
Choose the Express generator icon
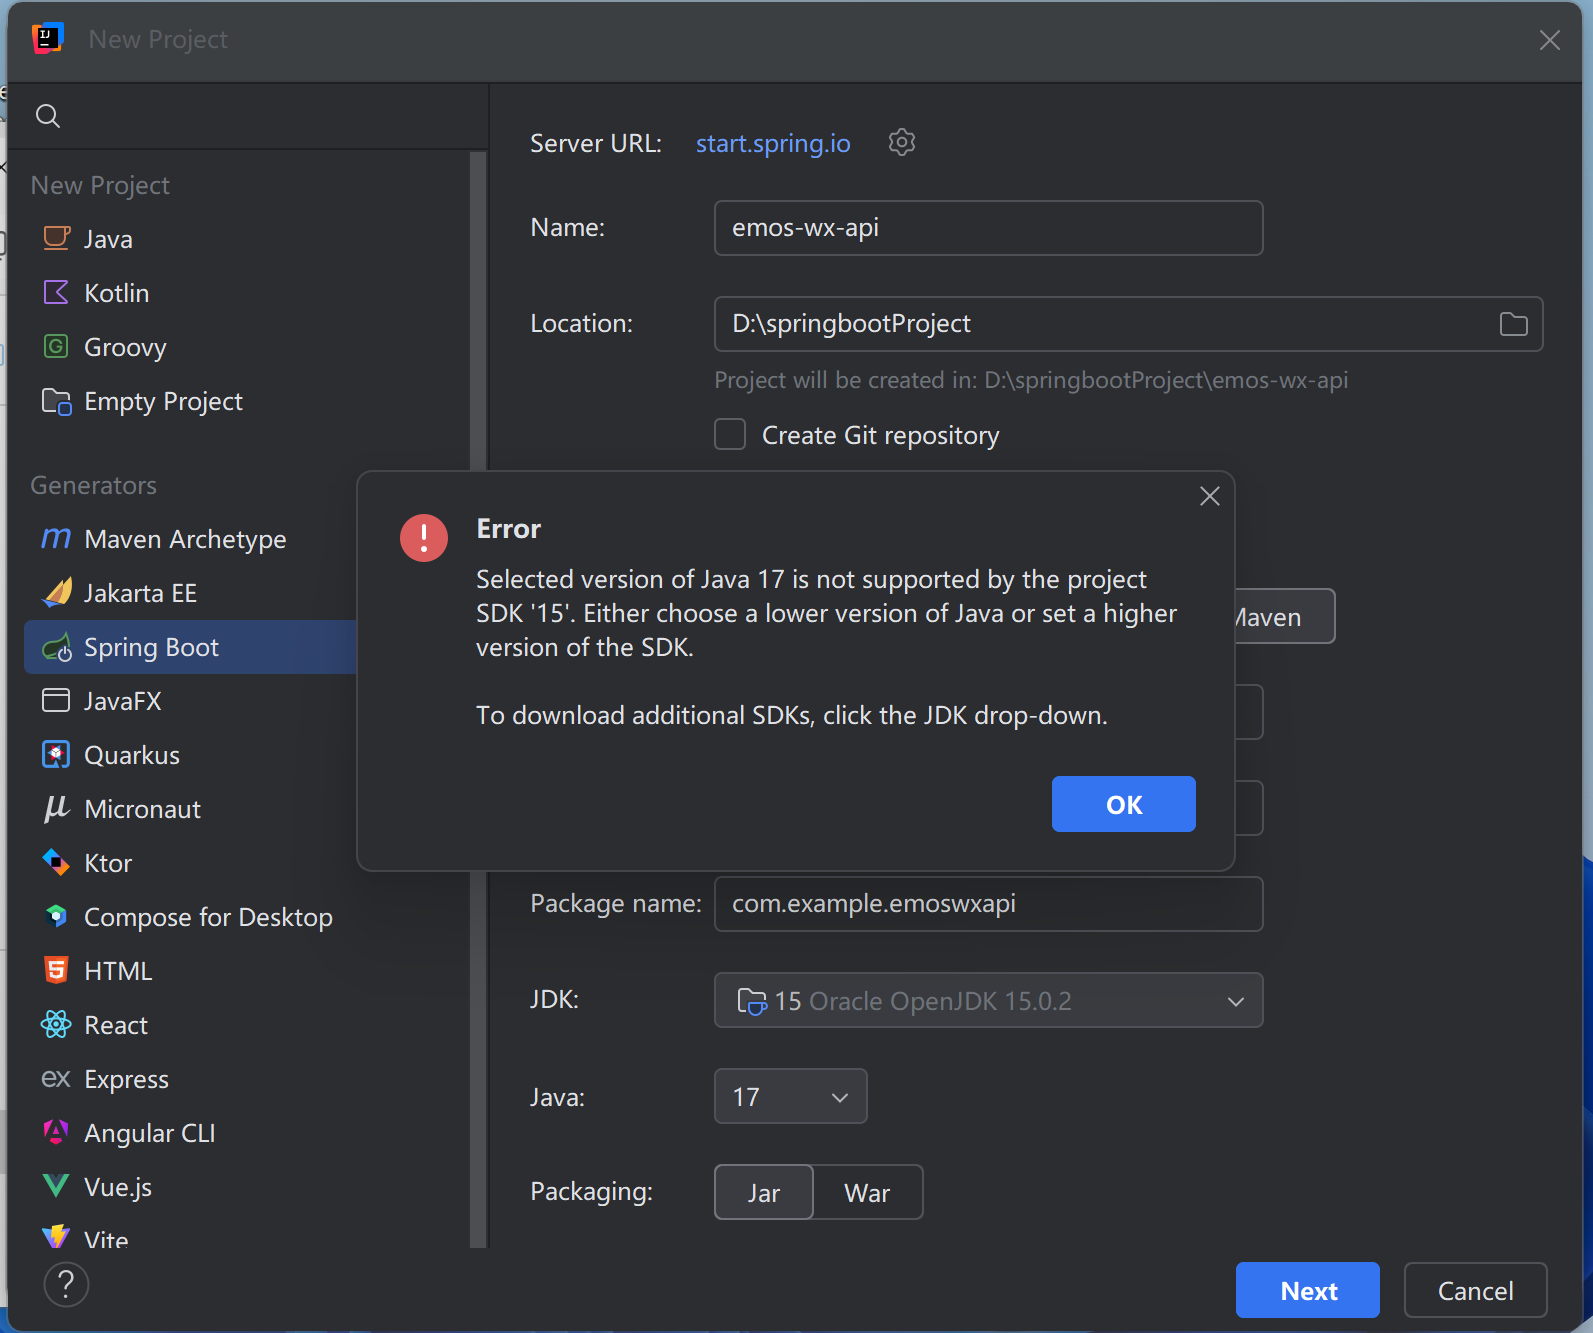56,1078
